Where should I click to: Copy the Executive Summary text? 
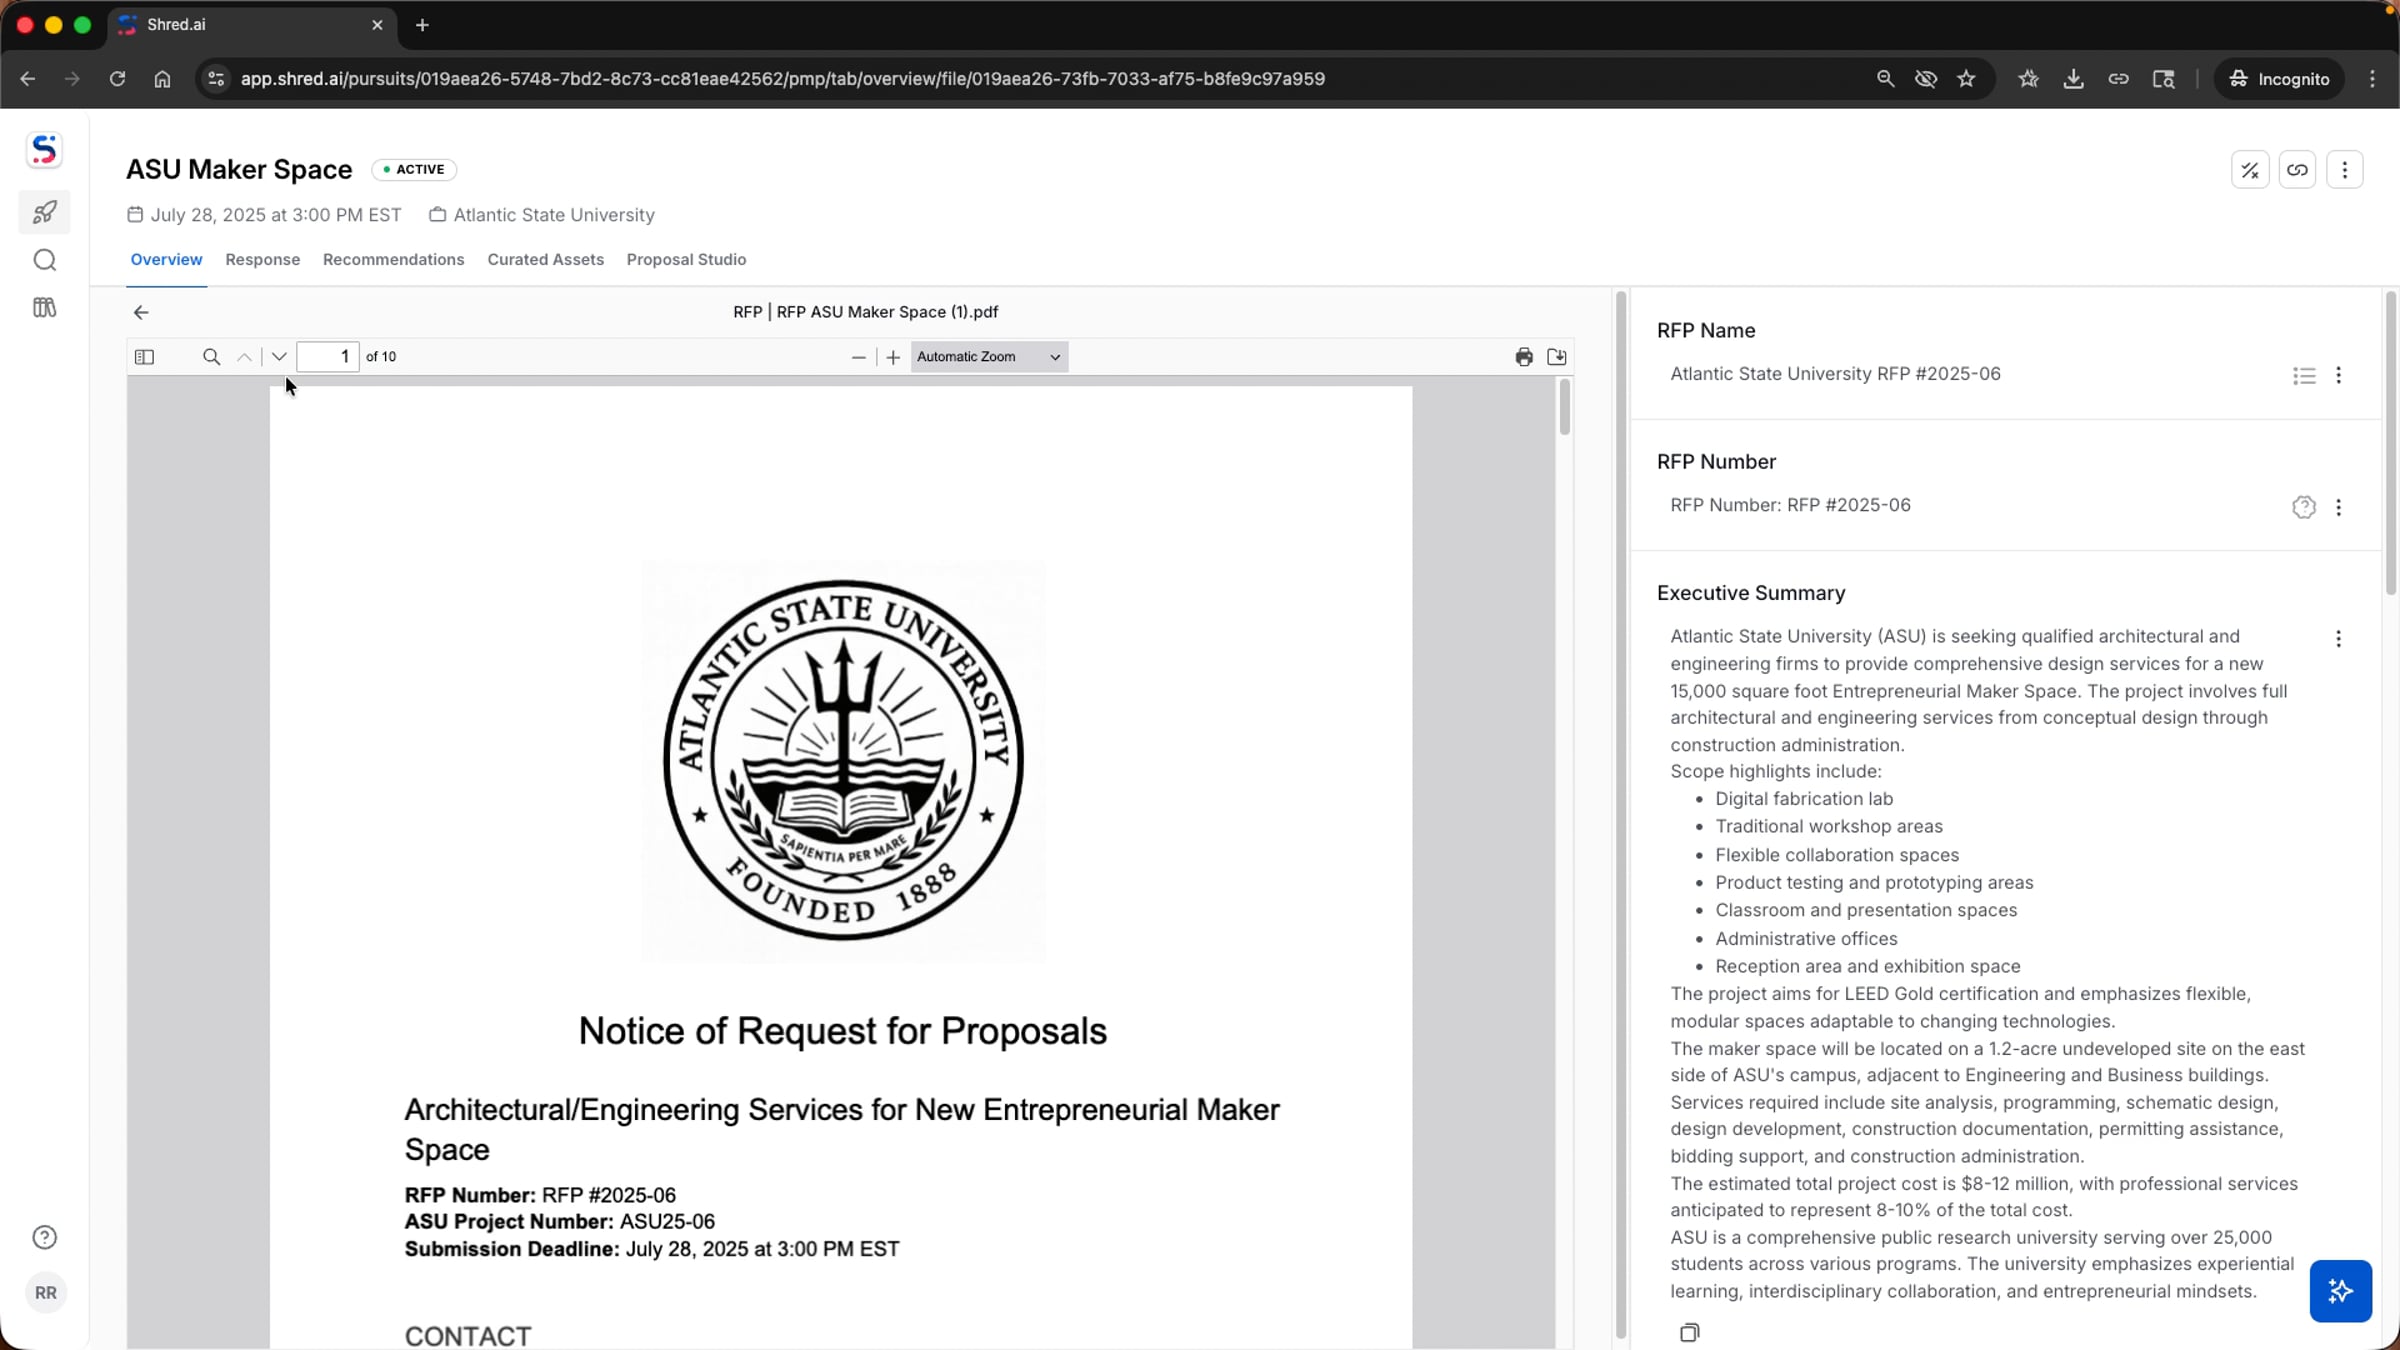pos(1689,1333)
